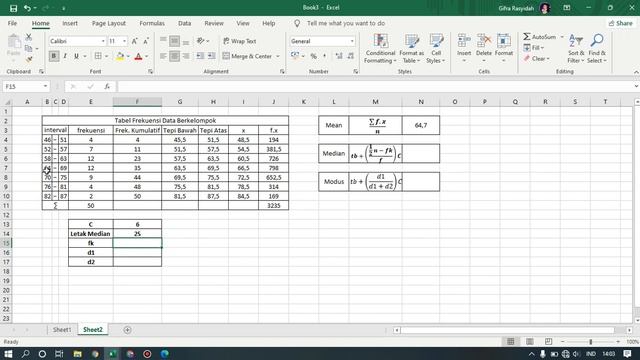Align text to the left
This screenshot has width=640, height=360.
(163, 56)
